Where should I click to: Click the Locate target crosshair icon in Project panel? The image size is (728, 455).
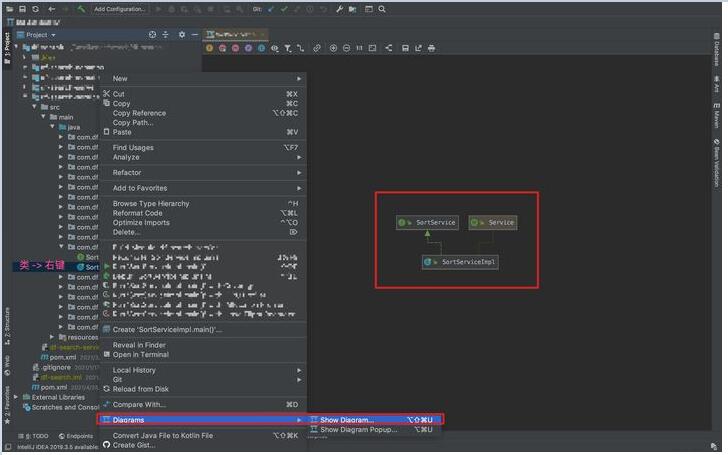point(152,34)
